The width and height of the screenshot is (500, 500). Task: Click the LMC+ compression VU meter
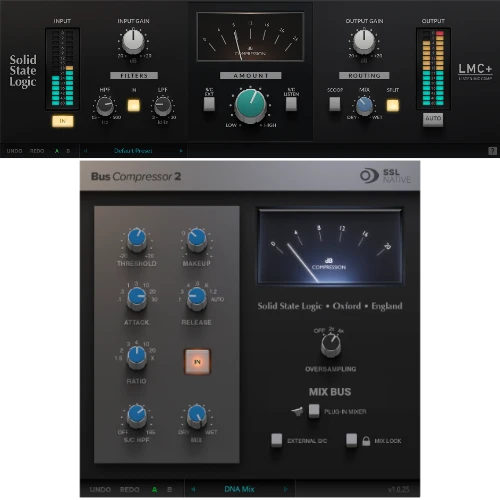click(250, 37)
